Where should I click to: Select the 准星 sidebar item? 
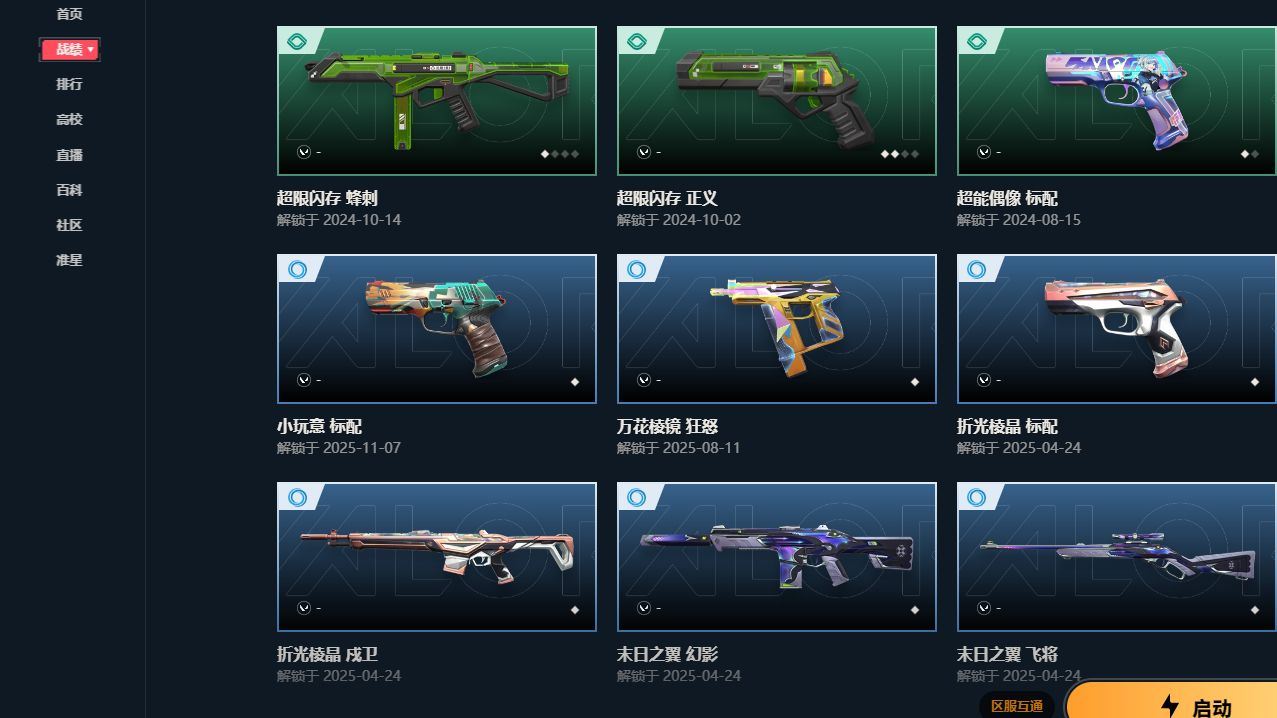[69, 260]
